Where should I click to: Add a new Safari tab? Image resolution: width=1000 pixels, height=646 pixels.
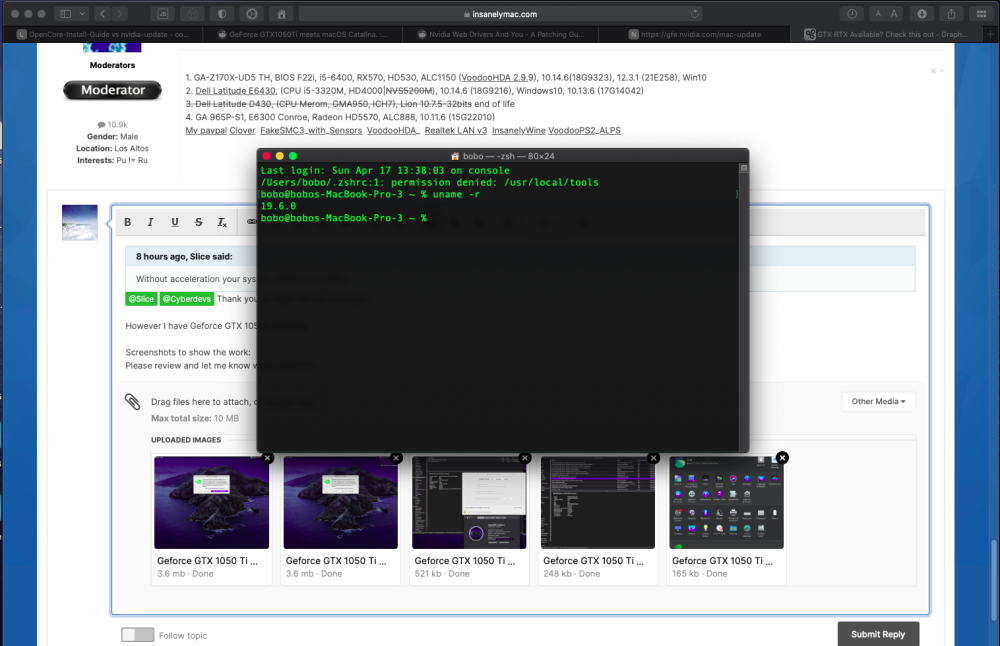pos(991,34)
